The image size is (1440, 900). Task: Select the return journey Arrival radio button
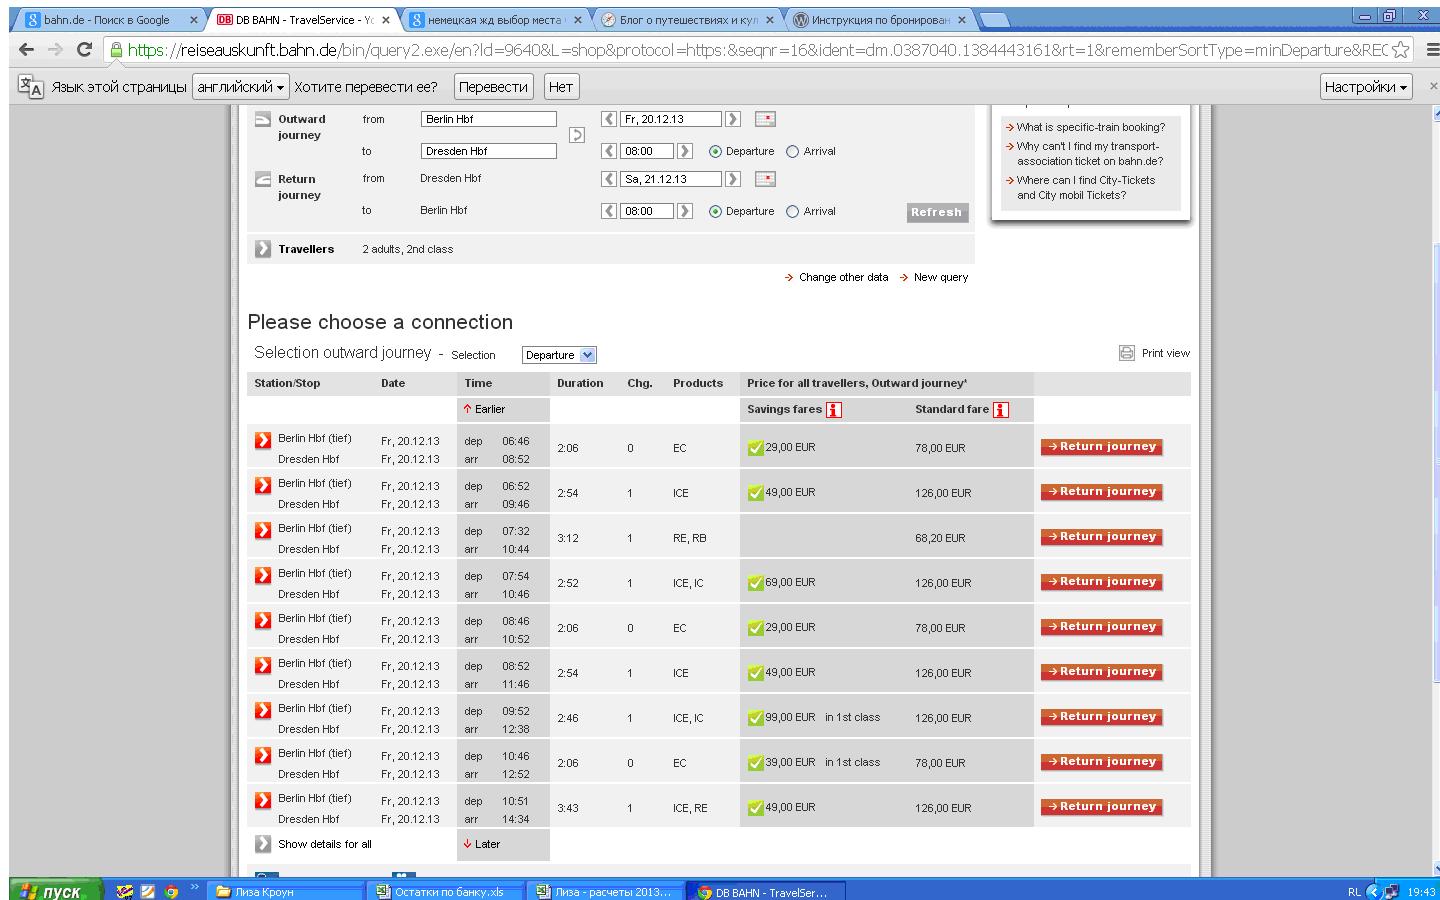point(793,212)
